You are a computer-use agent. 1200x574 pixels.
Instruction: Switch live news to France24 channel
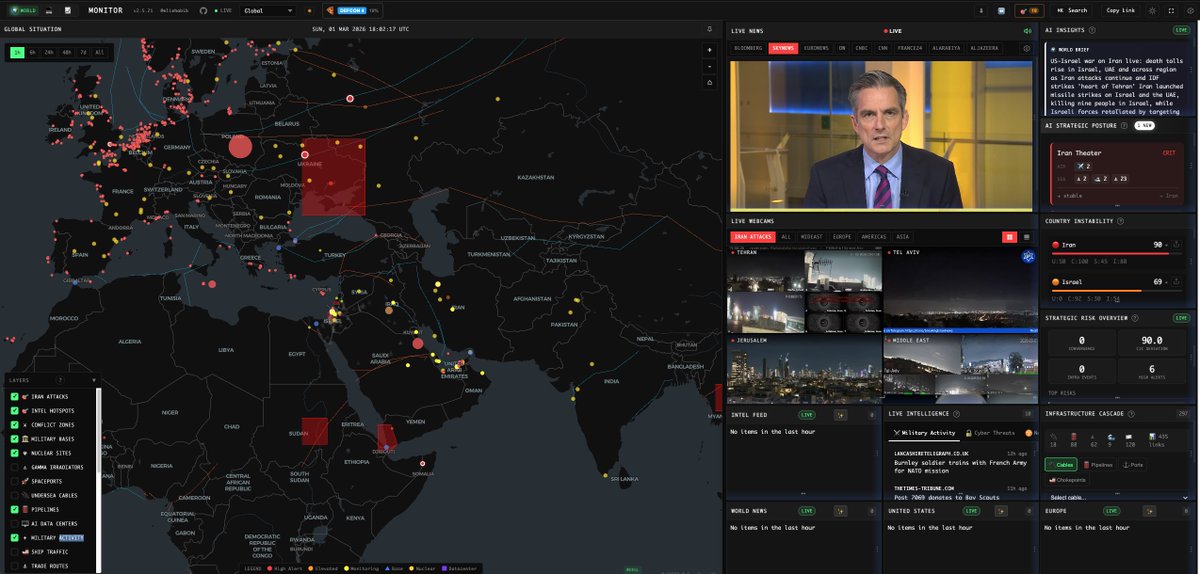point(911,47)
